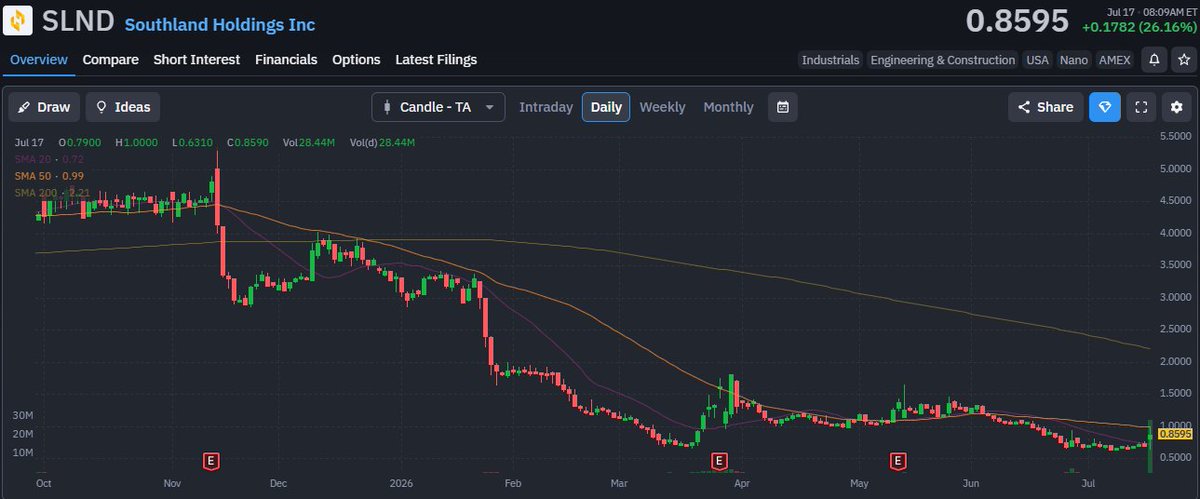Expand the Candle - TA chart type dropdown
1200x499 pixels.
[x=438, y=107]
